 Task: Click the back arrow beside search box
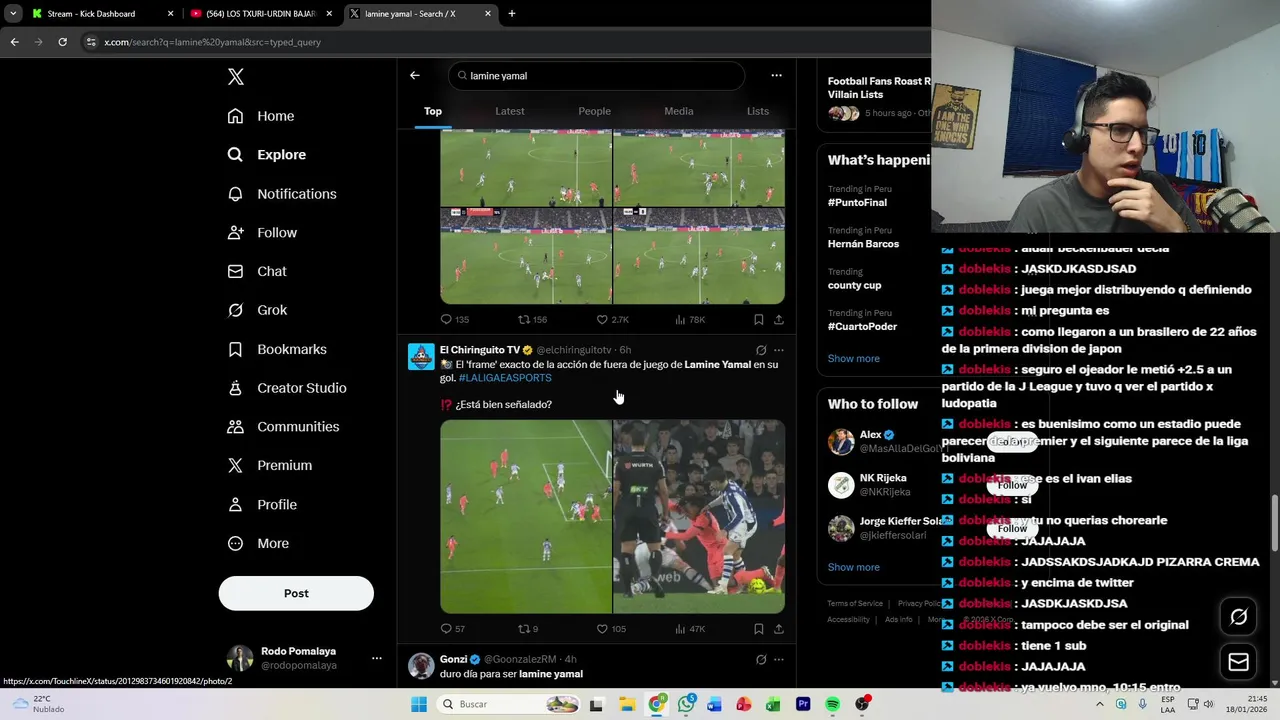coord(414,75)
